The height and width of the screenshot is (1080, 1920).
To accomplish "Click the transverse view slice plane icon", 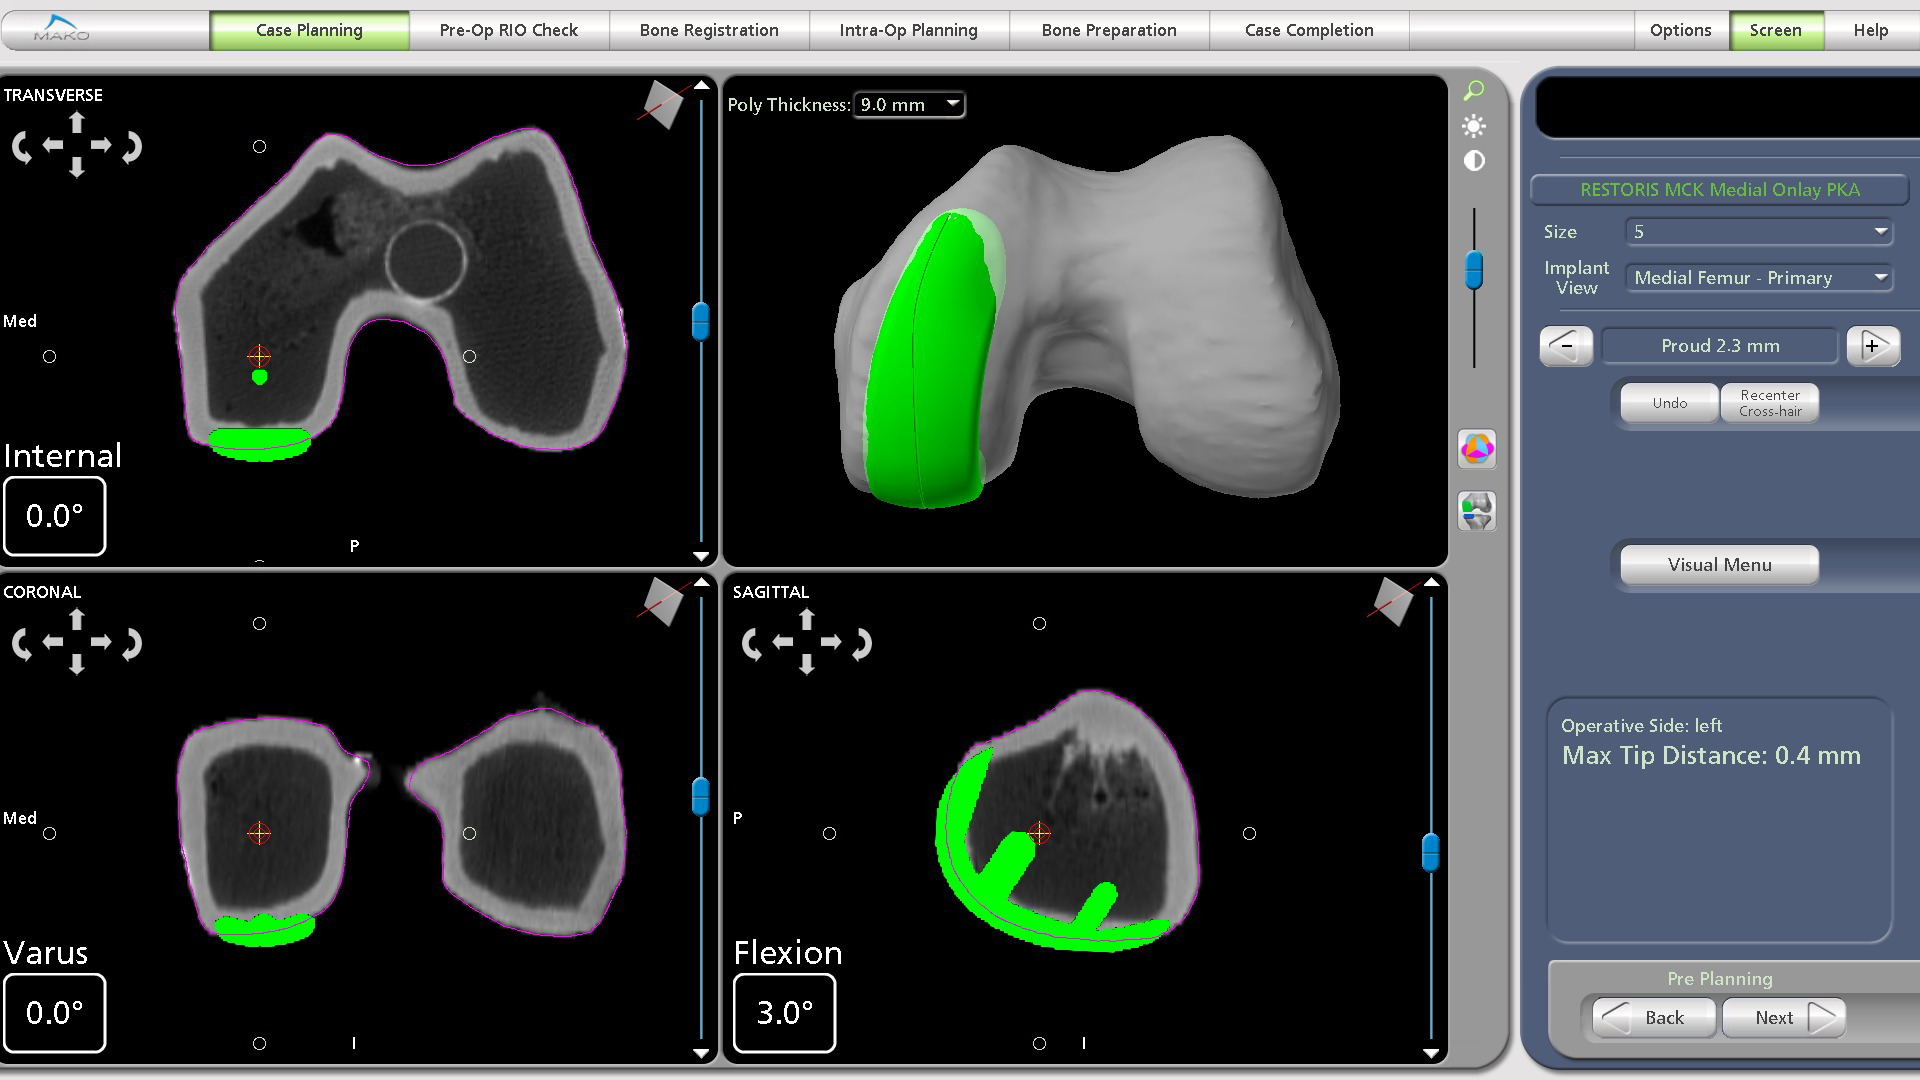I will (x=662, y=104).
